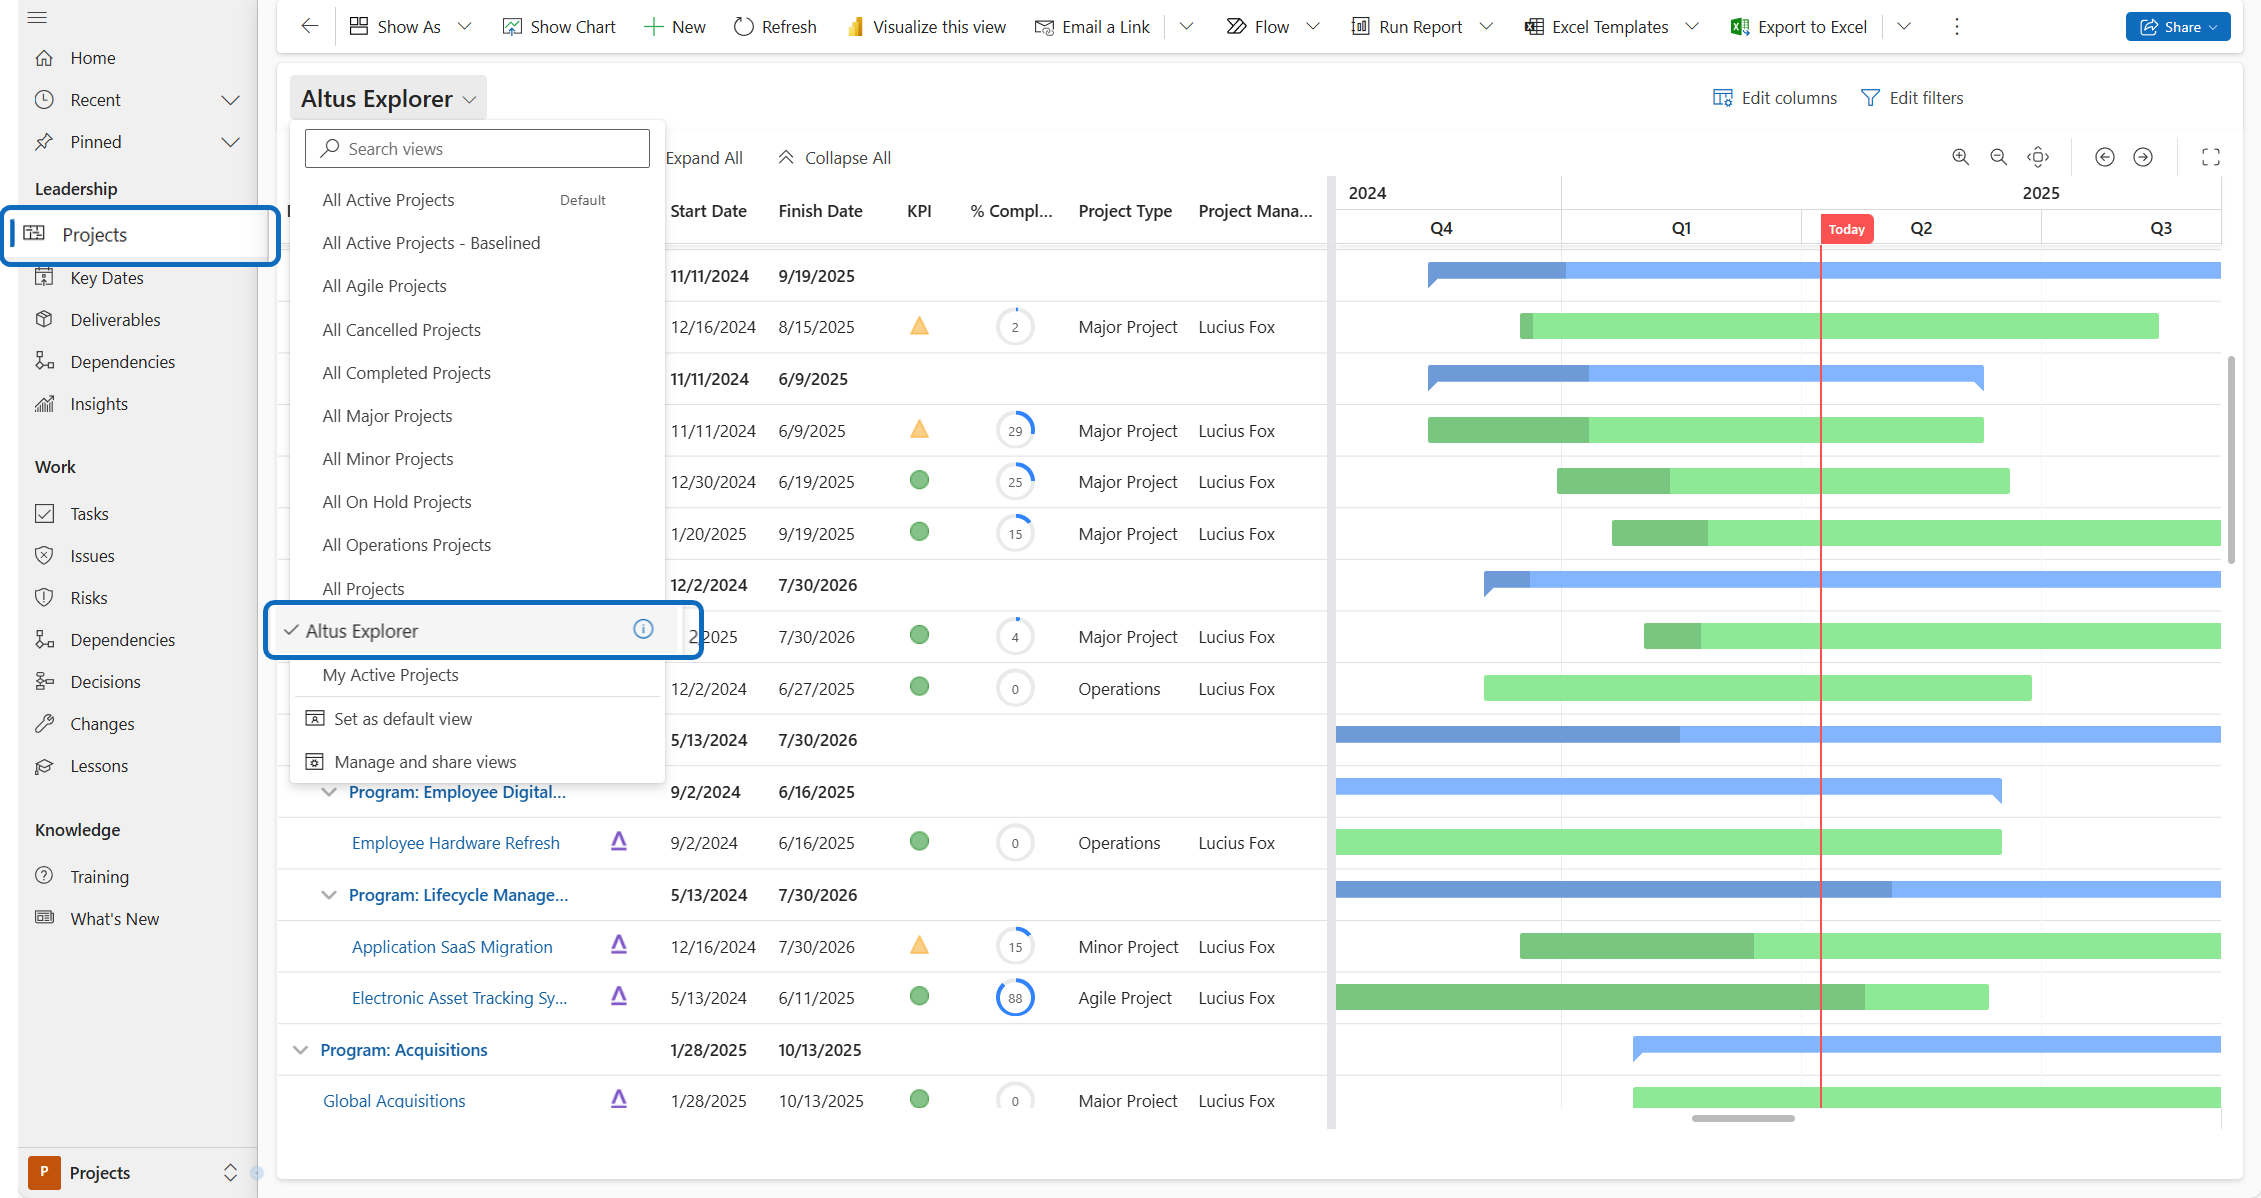This screenshot has height=1198, width=2261.
Task: Go back using the back arrow
Action: tap(310, 26)
